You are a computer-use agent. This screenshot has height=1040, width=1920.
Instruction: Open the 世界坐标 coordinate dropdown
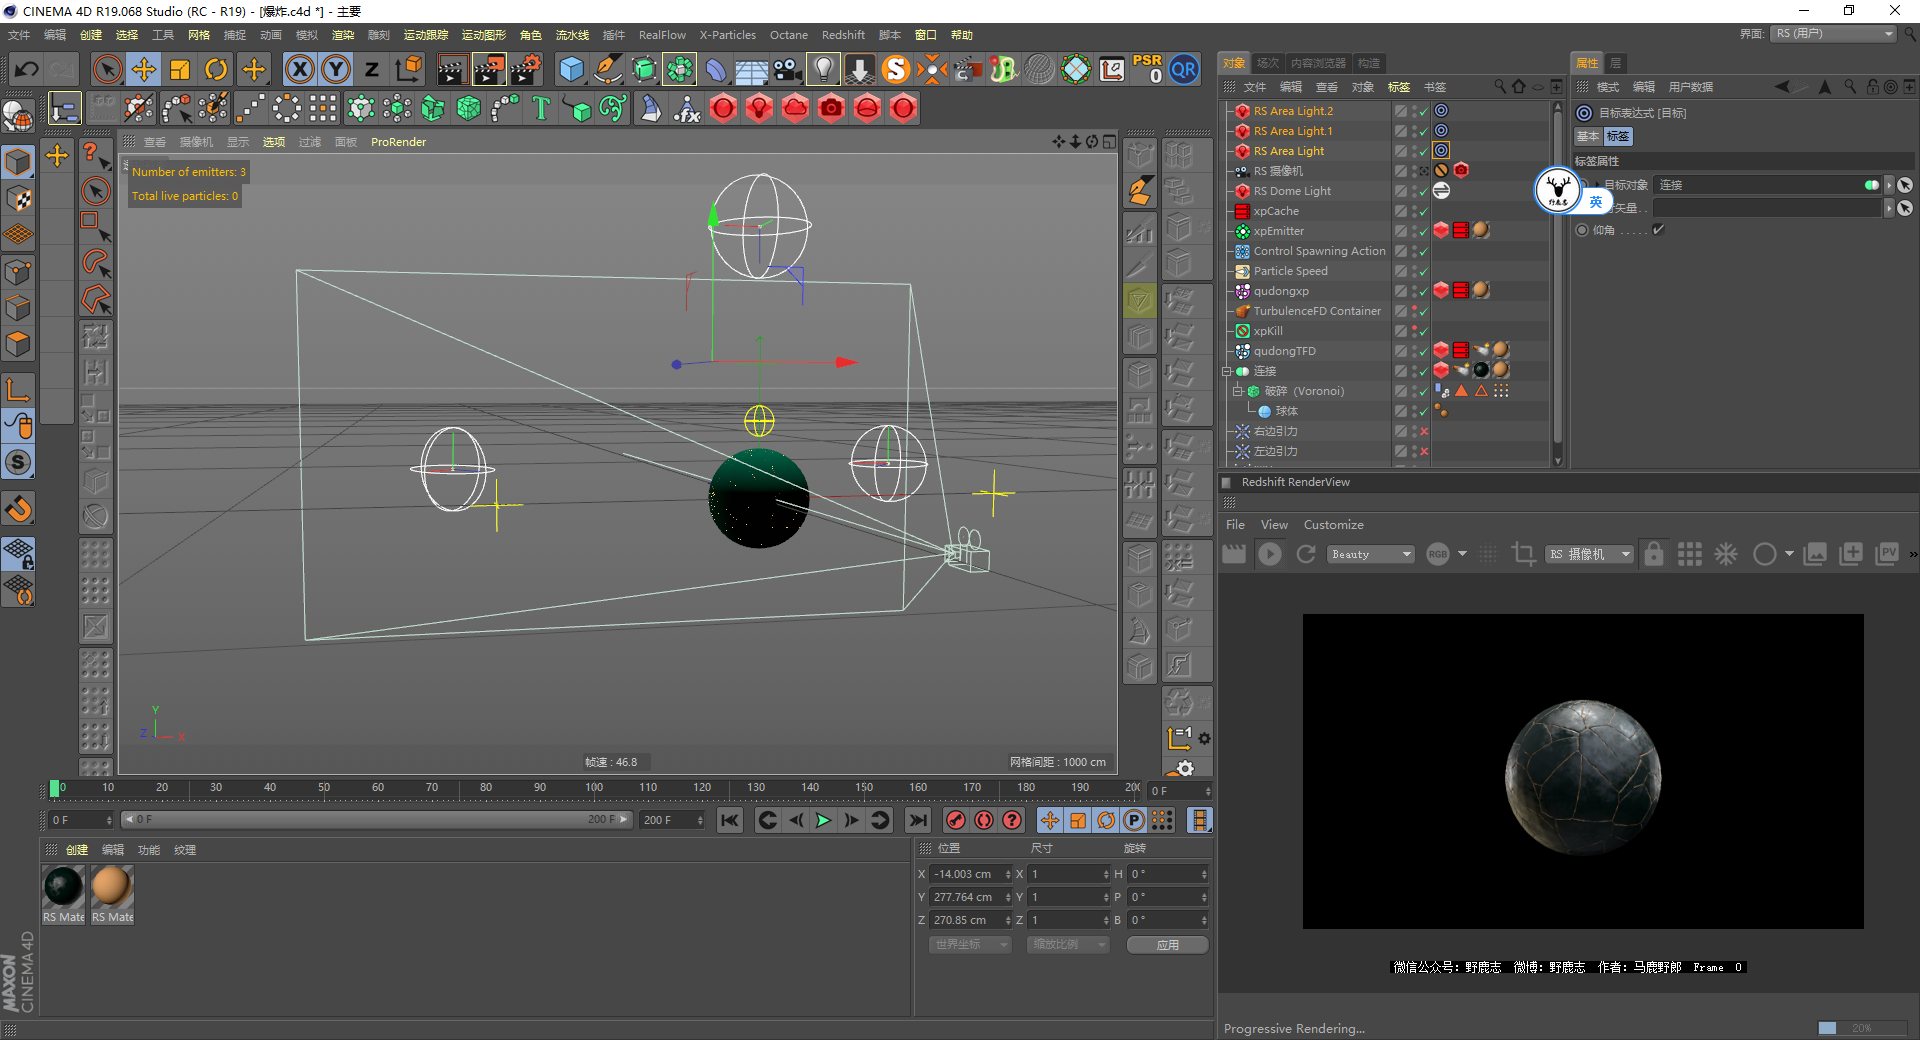(x=970, y=945)
